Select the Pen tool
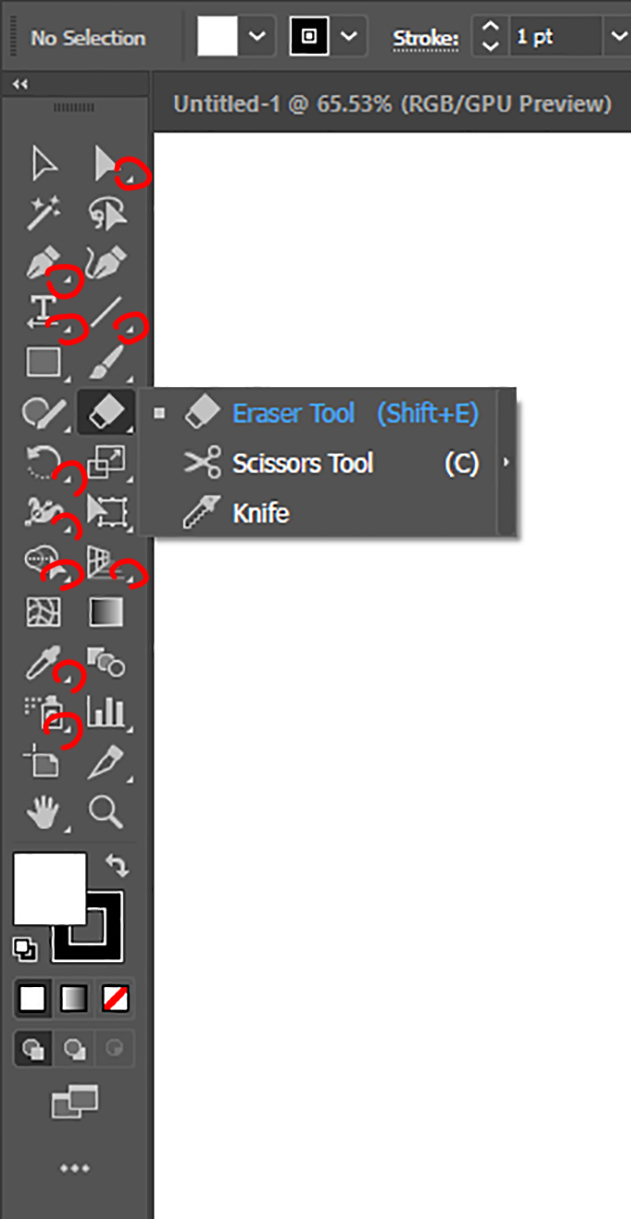The height and width of the screenshot is (1219, 631). click(43, 263)
